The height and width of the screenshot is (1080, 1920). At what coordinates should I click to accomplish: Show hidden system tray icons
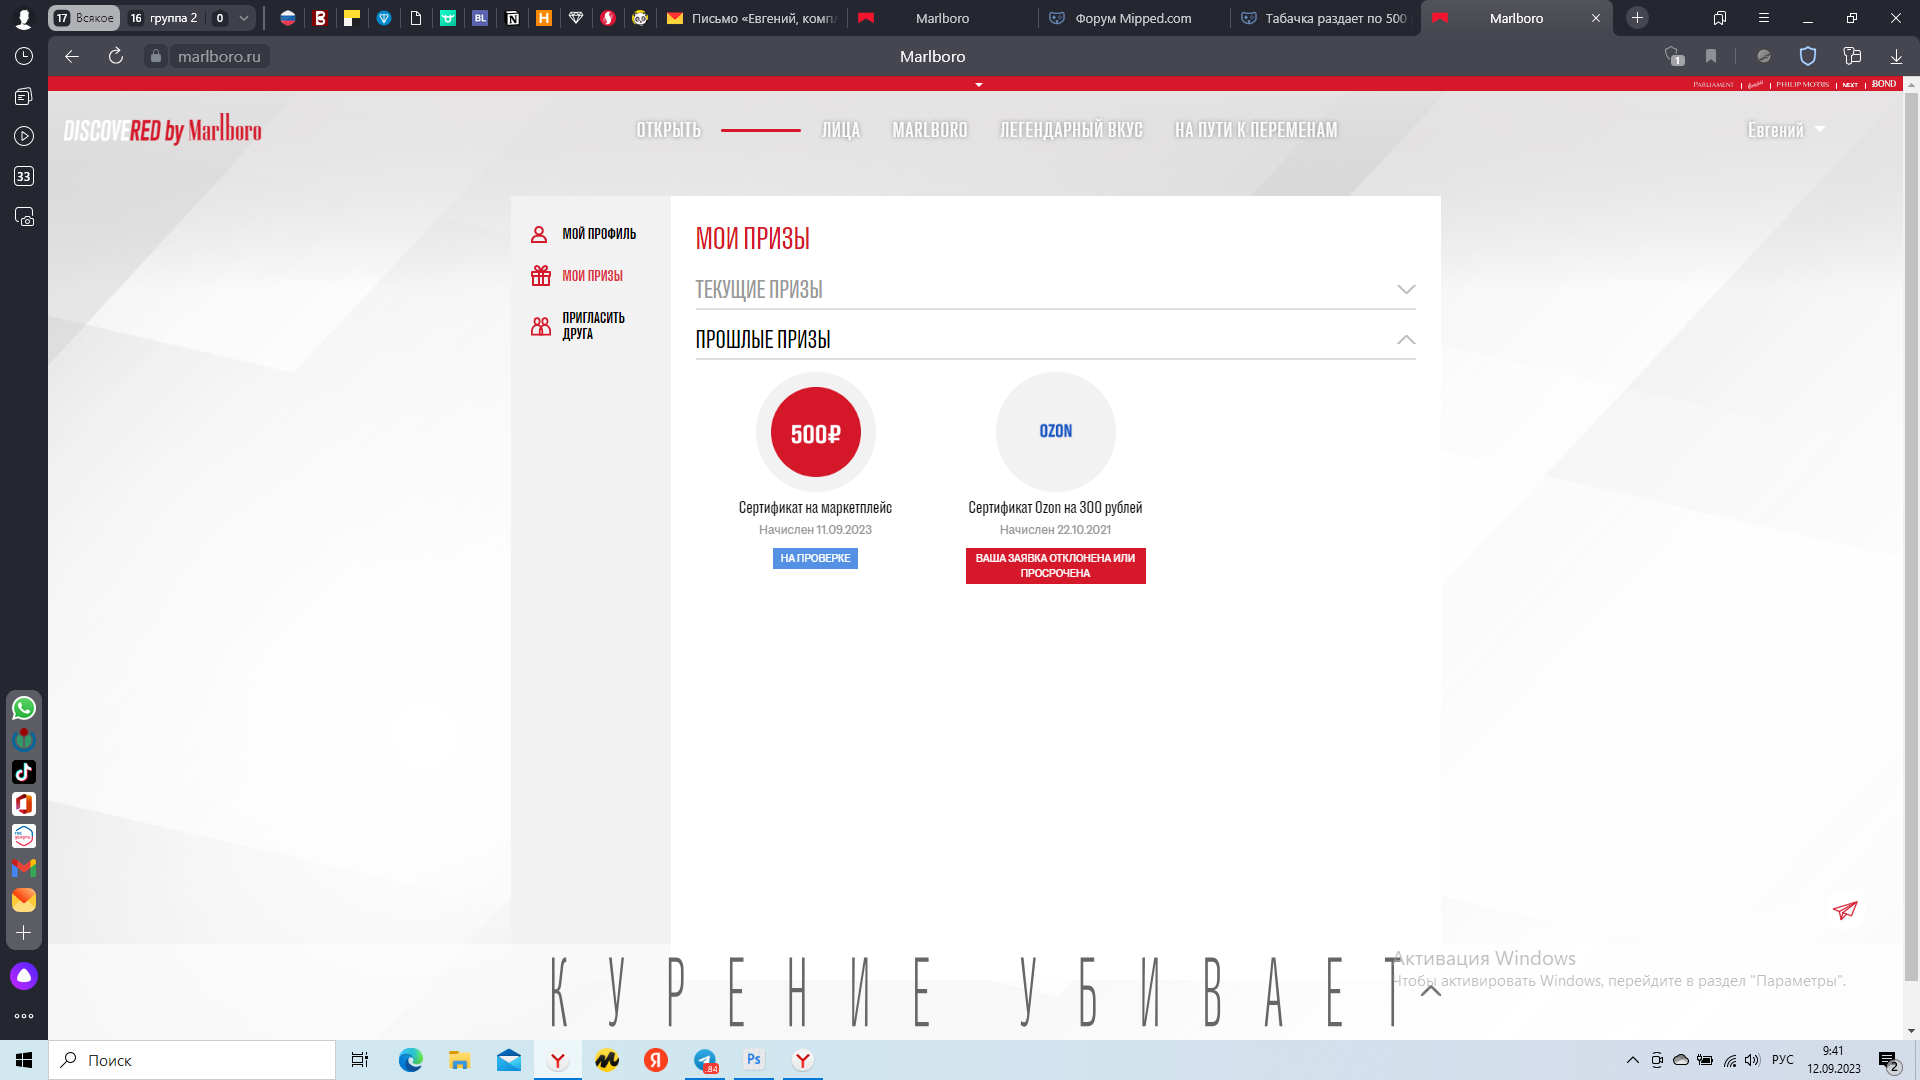click(1633, 1060)
